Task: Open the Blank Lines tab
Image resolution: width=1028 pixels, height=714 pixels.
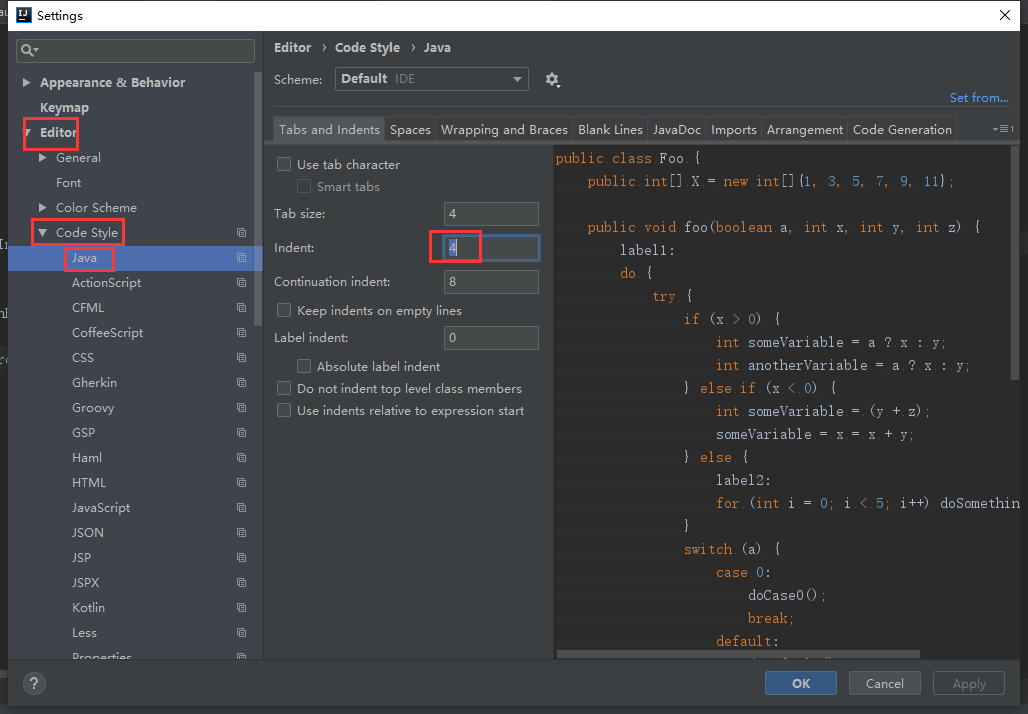Action: tap(610, 130)
